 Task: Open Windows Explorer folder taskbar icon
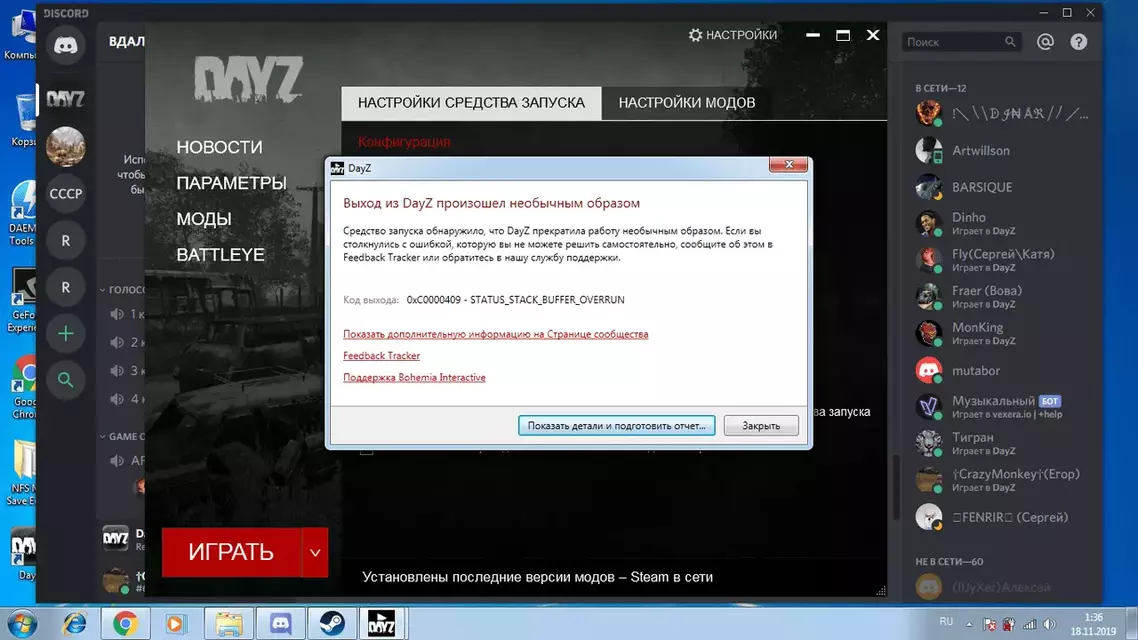tap(229, 623)
